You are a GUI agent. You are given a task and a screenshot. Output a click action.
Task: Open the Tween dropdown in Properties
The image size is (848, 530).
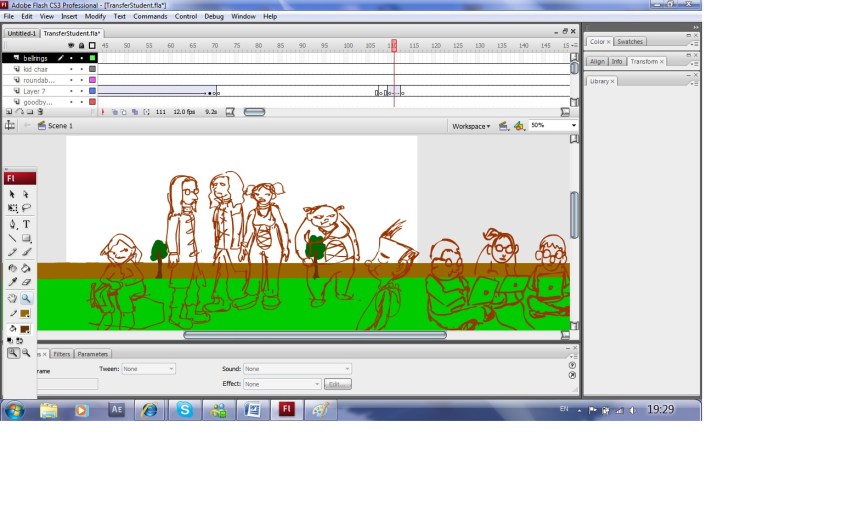pyautogui.click(x=148, y=369)
